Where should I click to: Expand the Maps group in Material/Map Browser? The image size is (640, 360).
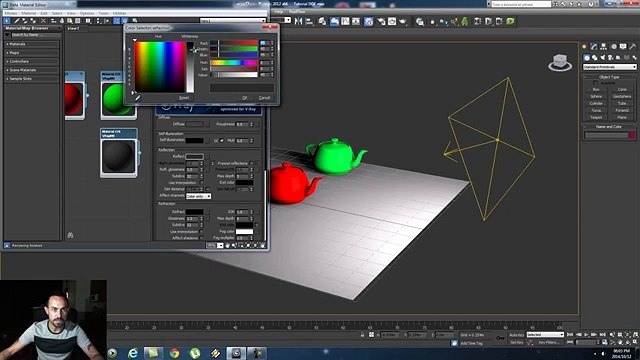[32, 53]
